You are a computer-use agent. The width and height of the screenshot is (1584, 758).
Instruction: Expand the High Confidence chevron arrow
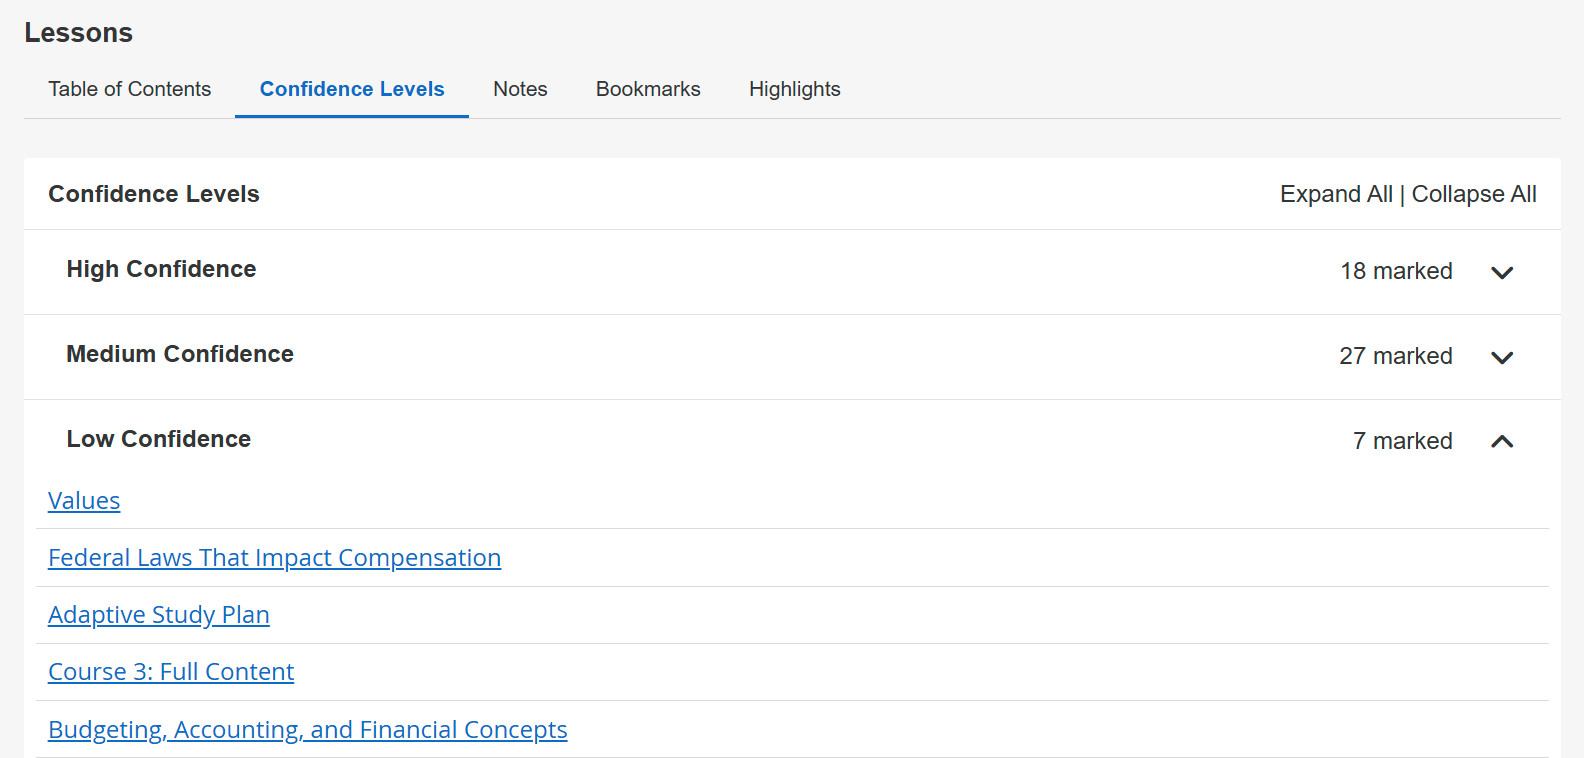(1502, 272)
